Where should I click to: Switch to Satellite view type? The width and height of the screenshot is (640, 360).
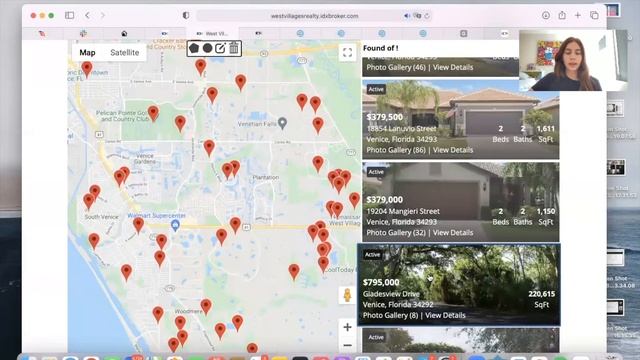(124, 52)
